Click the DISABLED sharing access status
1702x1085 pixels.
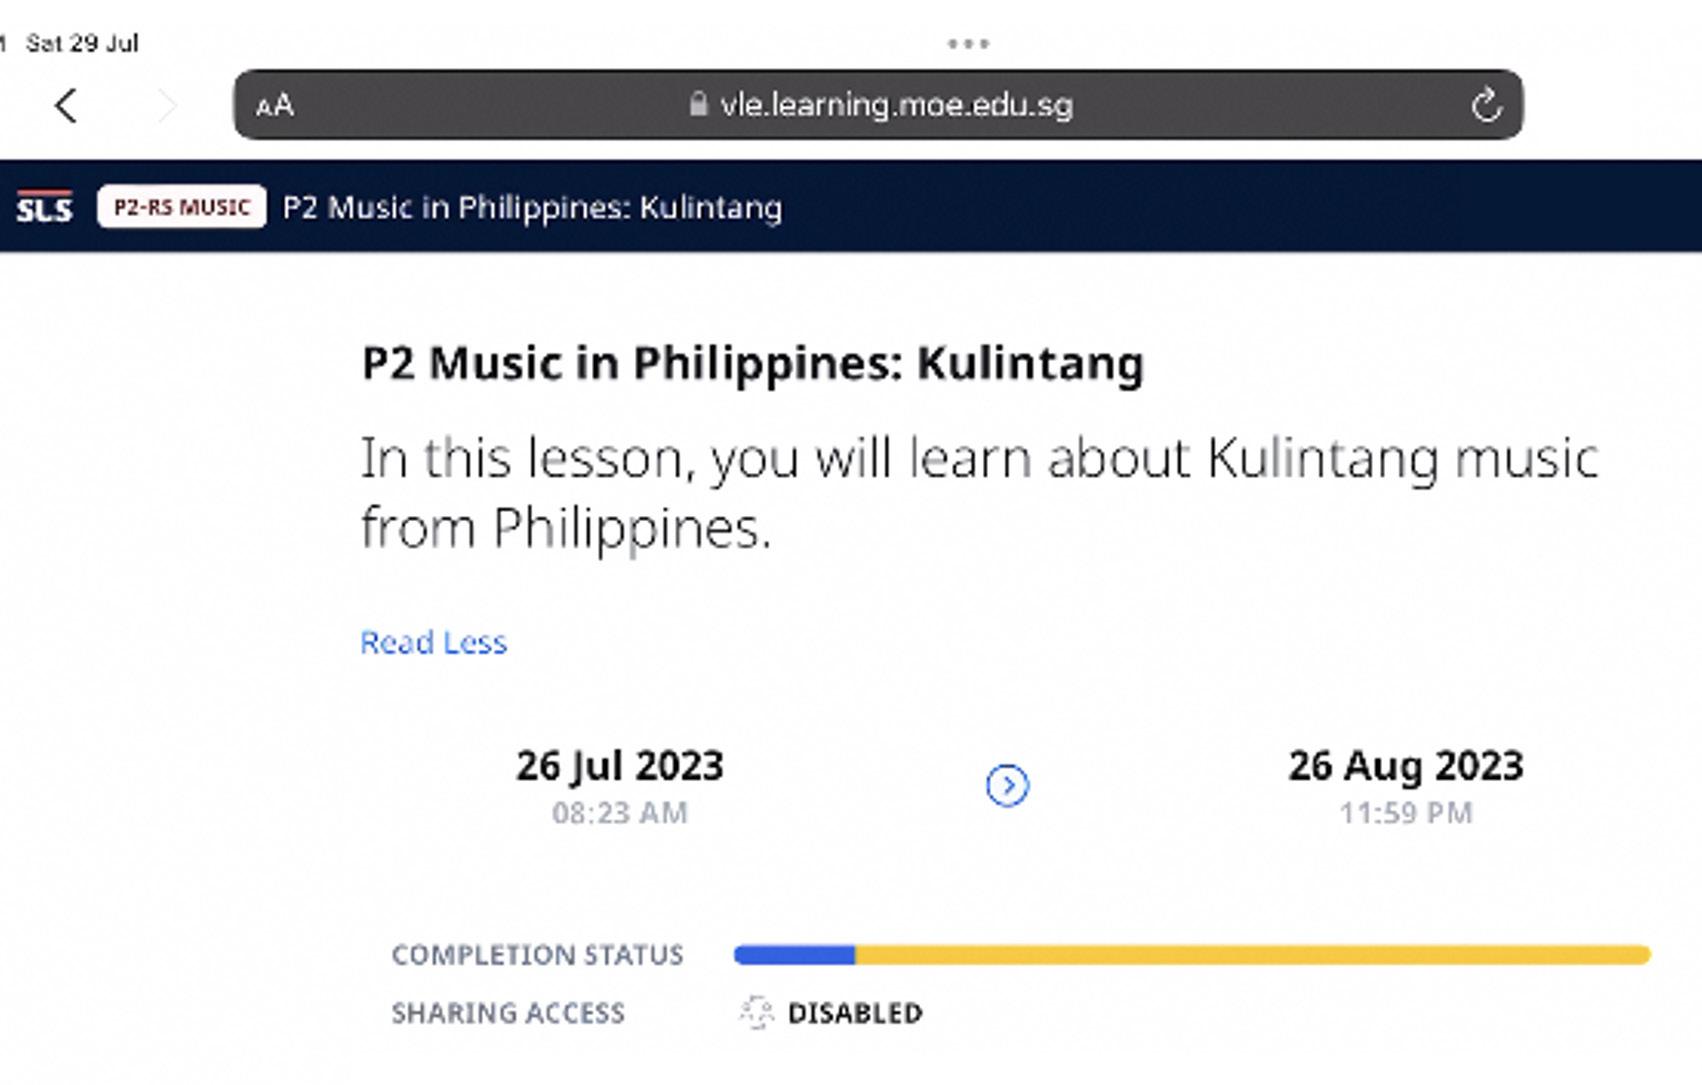pyautogui.click(x=855, y=1013)
